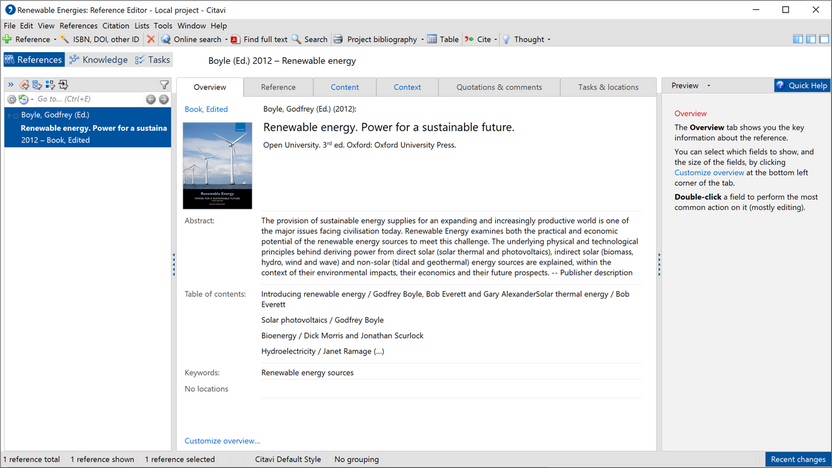The height and width of the screenshot is (468, 832).
Task: Switch to the References workspace
Action: pos(34,59)
